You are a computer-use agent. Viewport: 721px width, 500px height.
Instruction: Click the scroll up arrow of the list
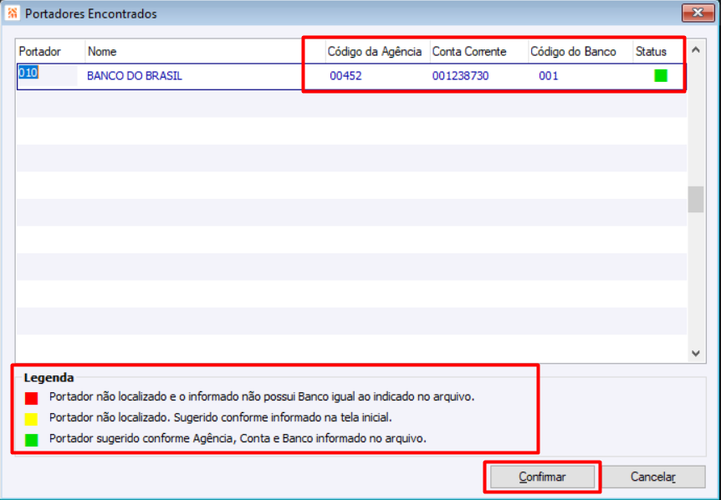(x=696, y=50)
